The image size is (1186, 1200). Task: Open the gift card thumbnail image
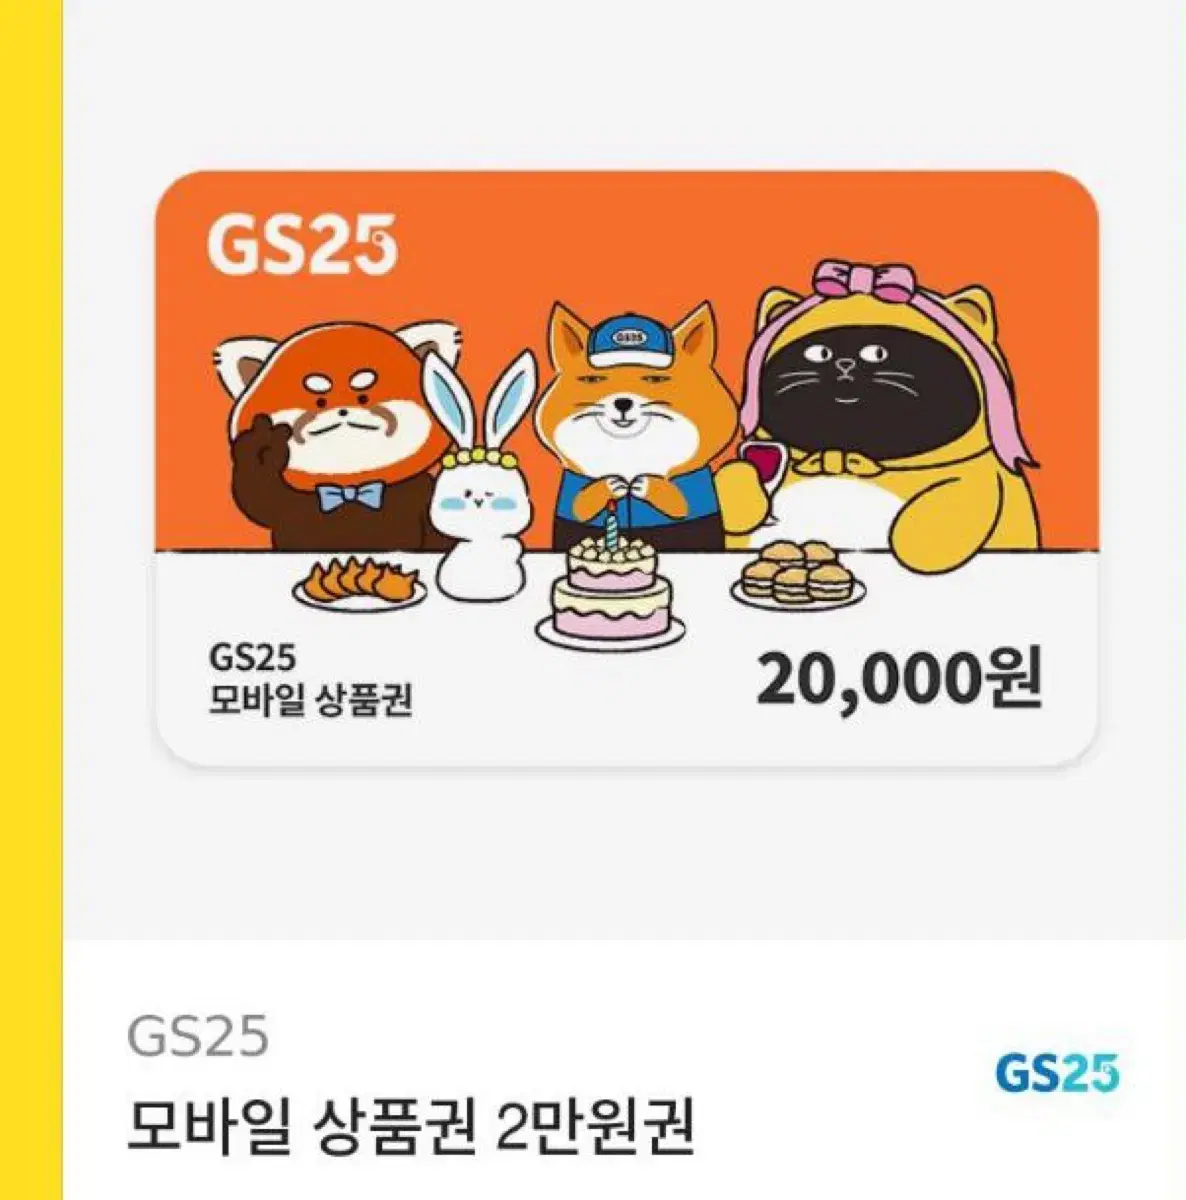coord(627,468)
